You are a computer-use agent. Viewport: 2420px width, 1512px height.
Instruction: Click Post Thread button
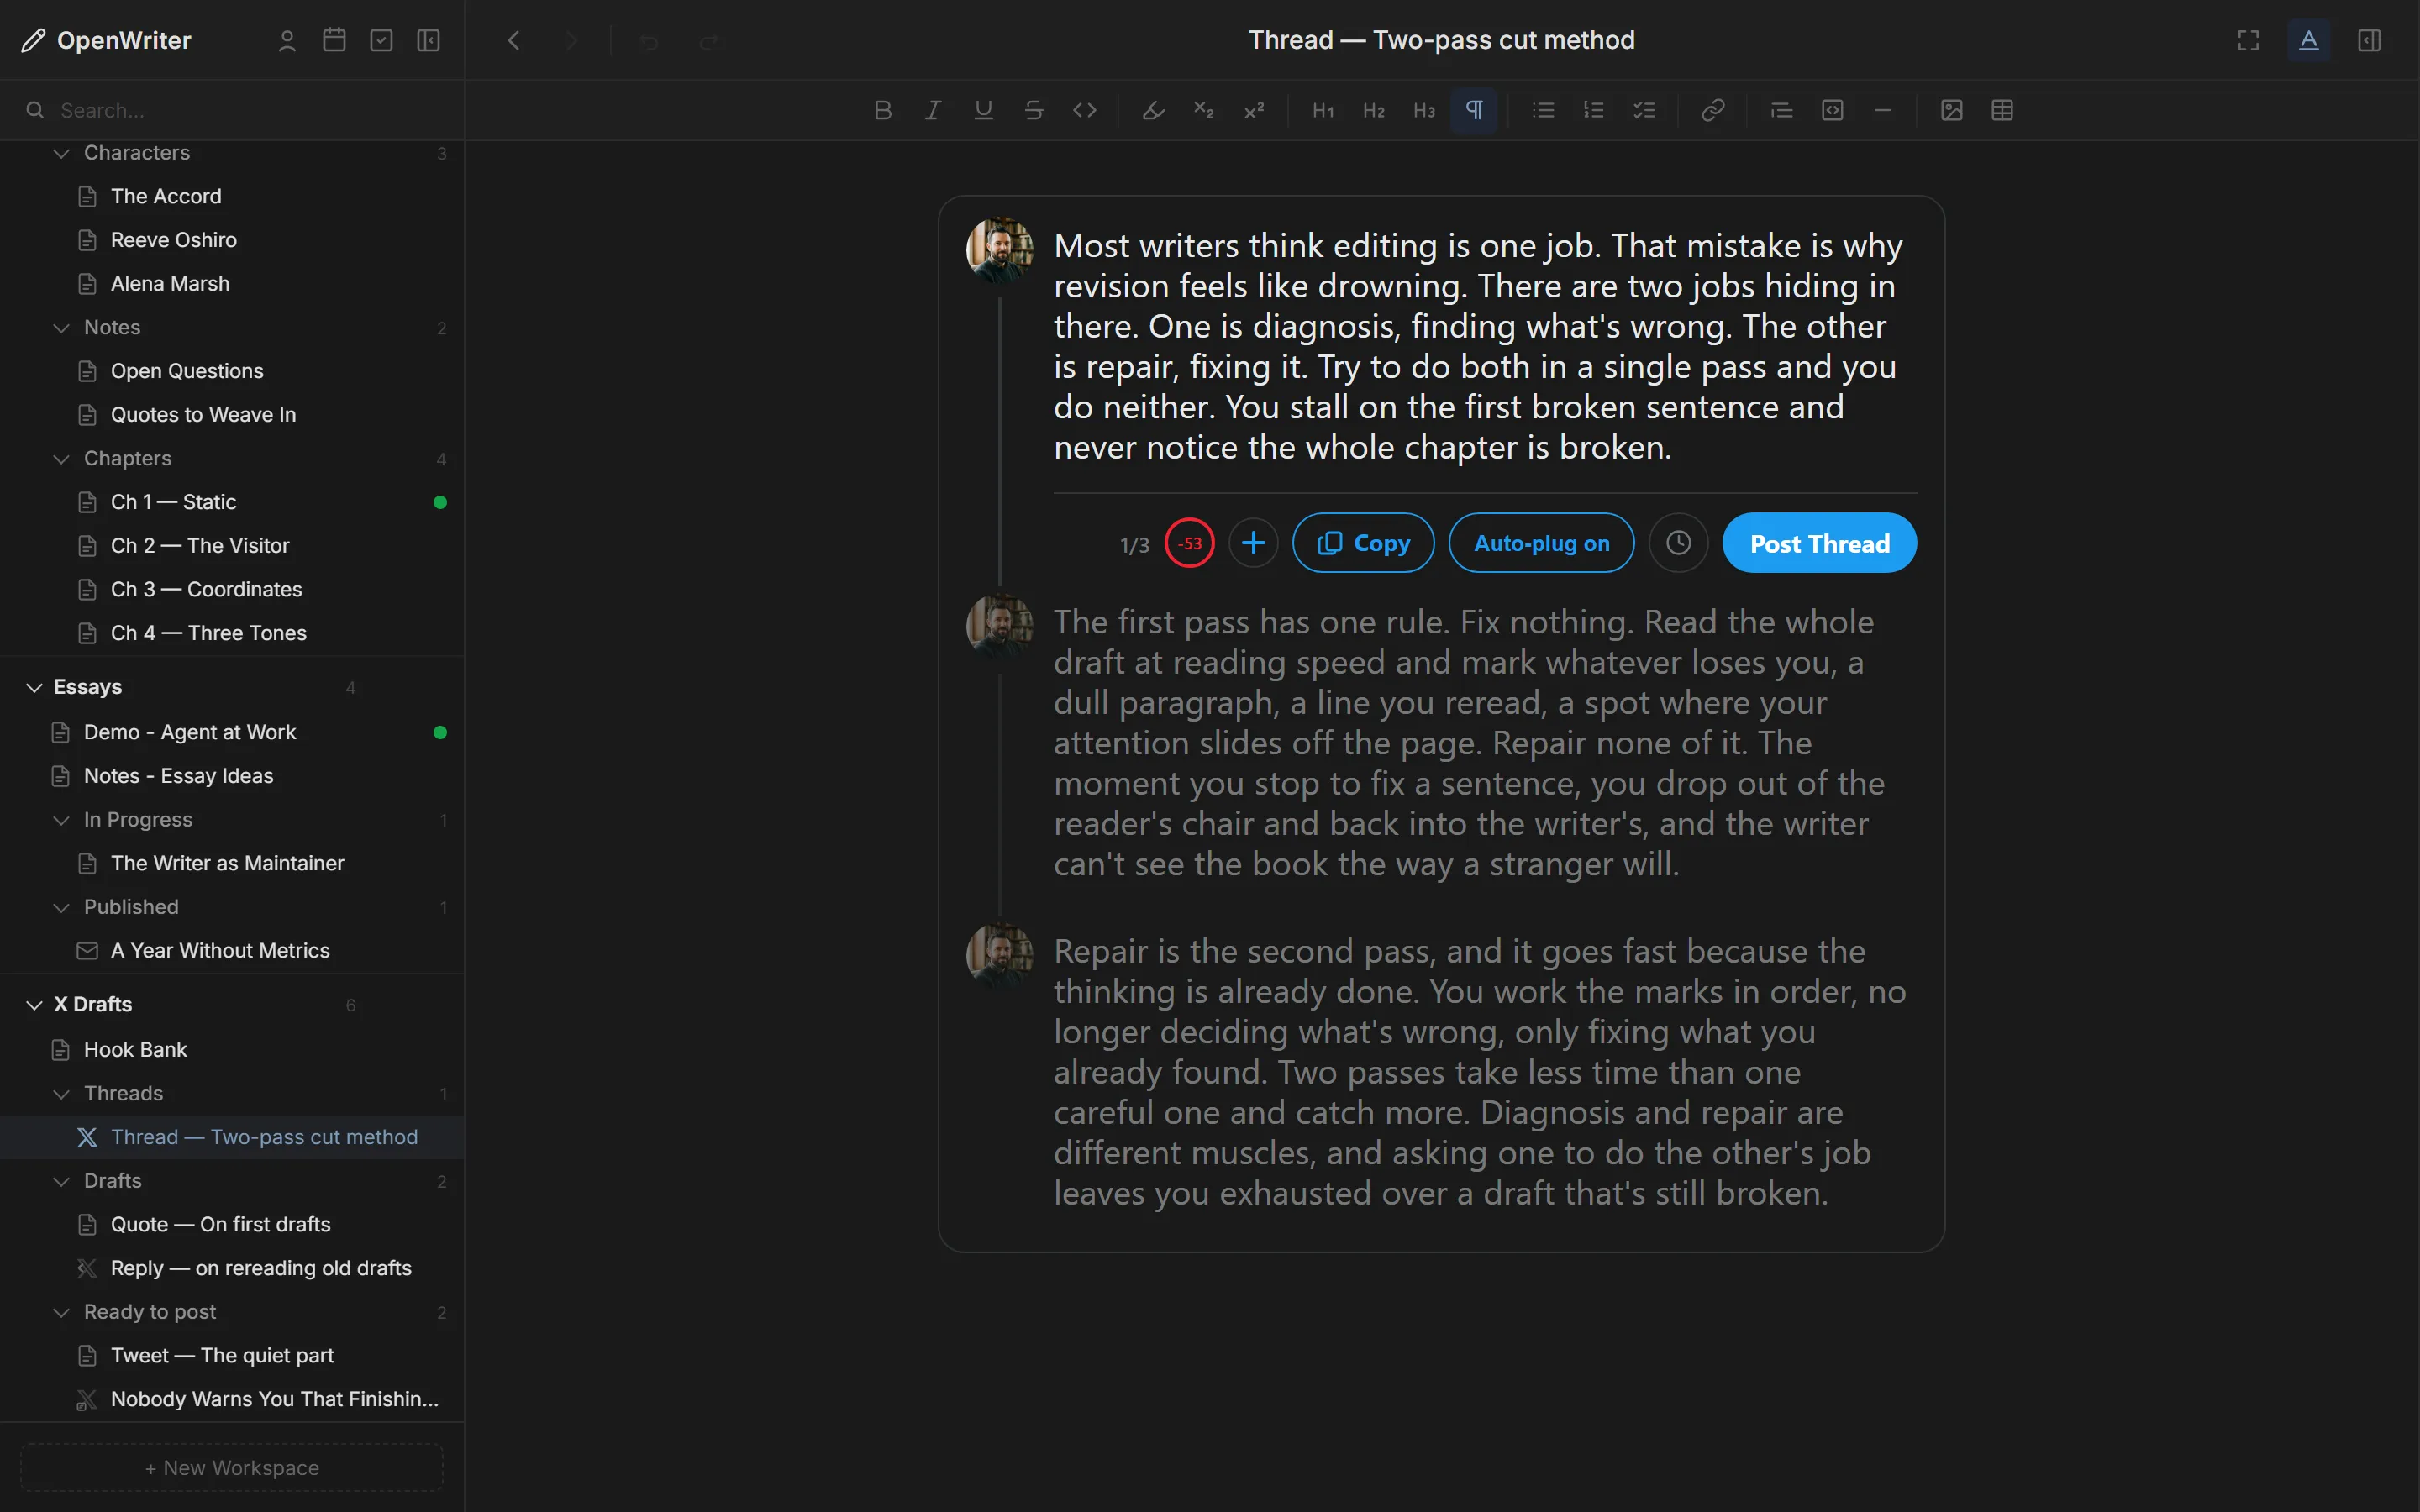click(x=1819, y=543)
